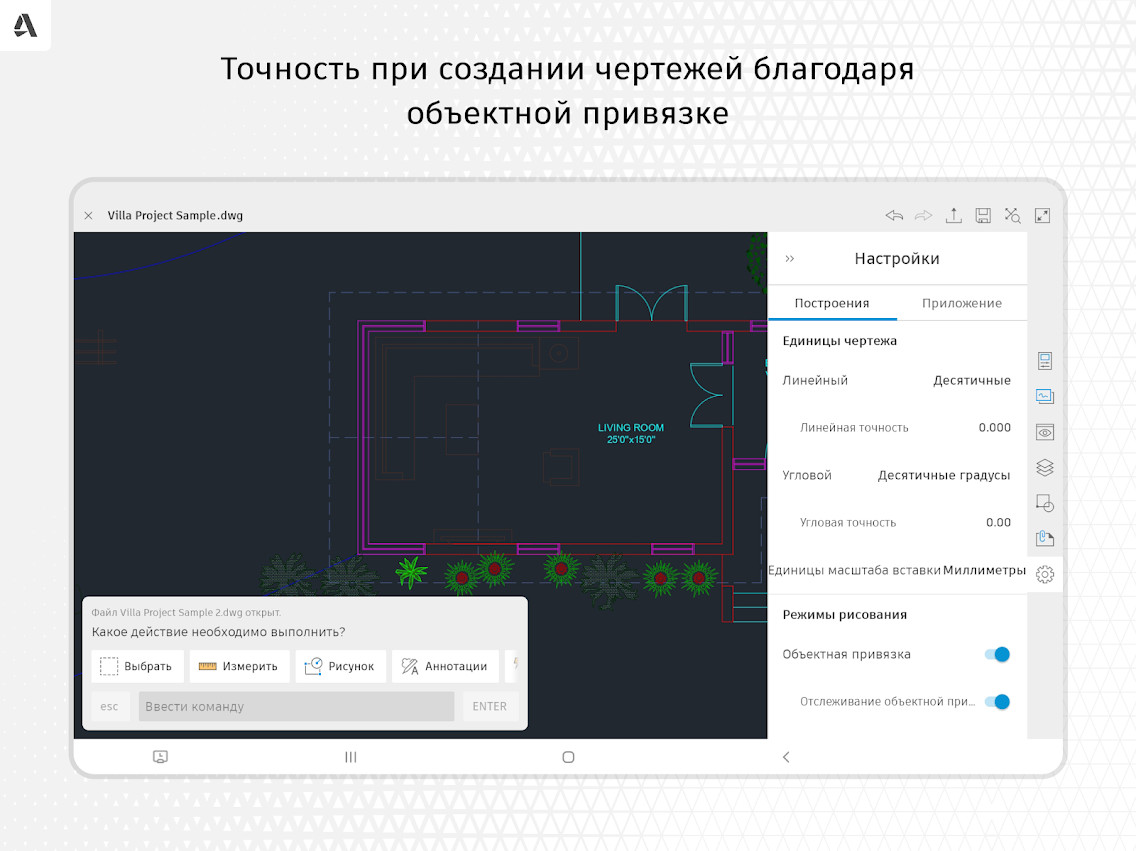Open the attachments panel icon
Viewport: 1136px width, 851px height.
click(1045, 538)
